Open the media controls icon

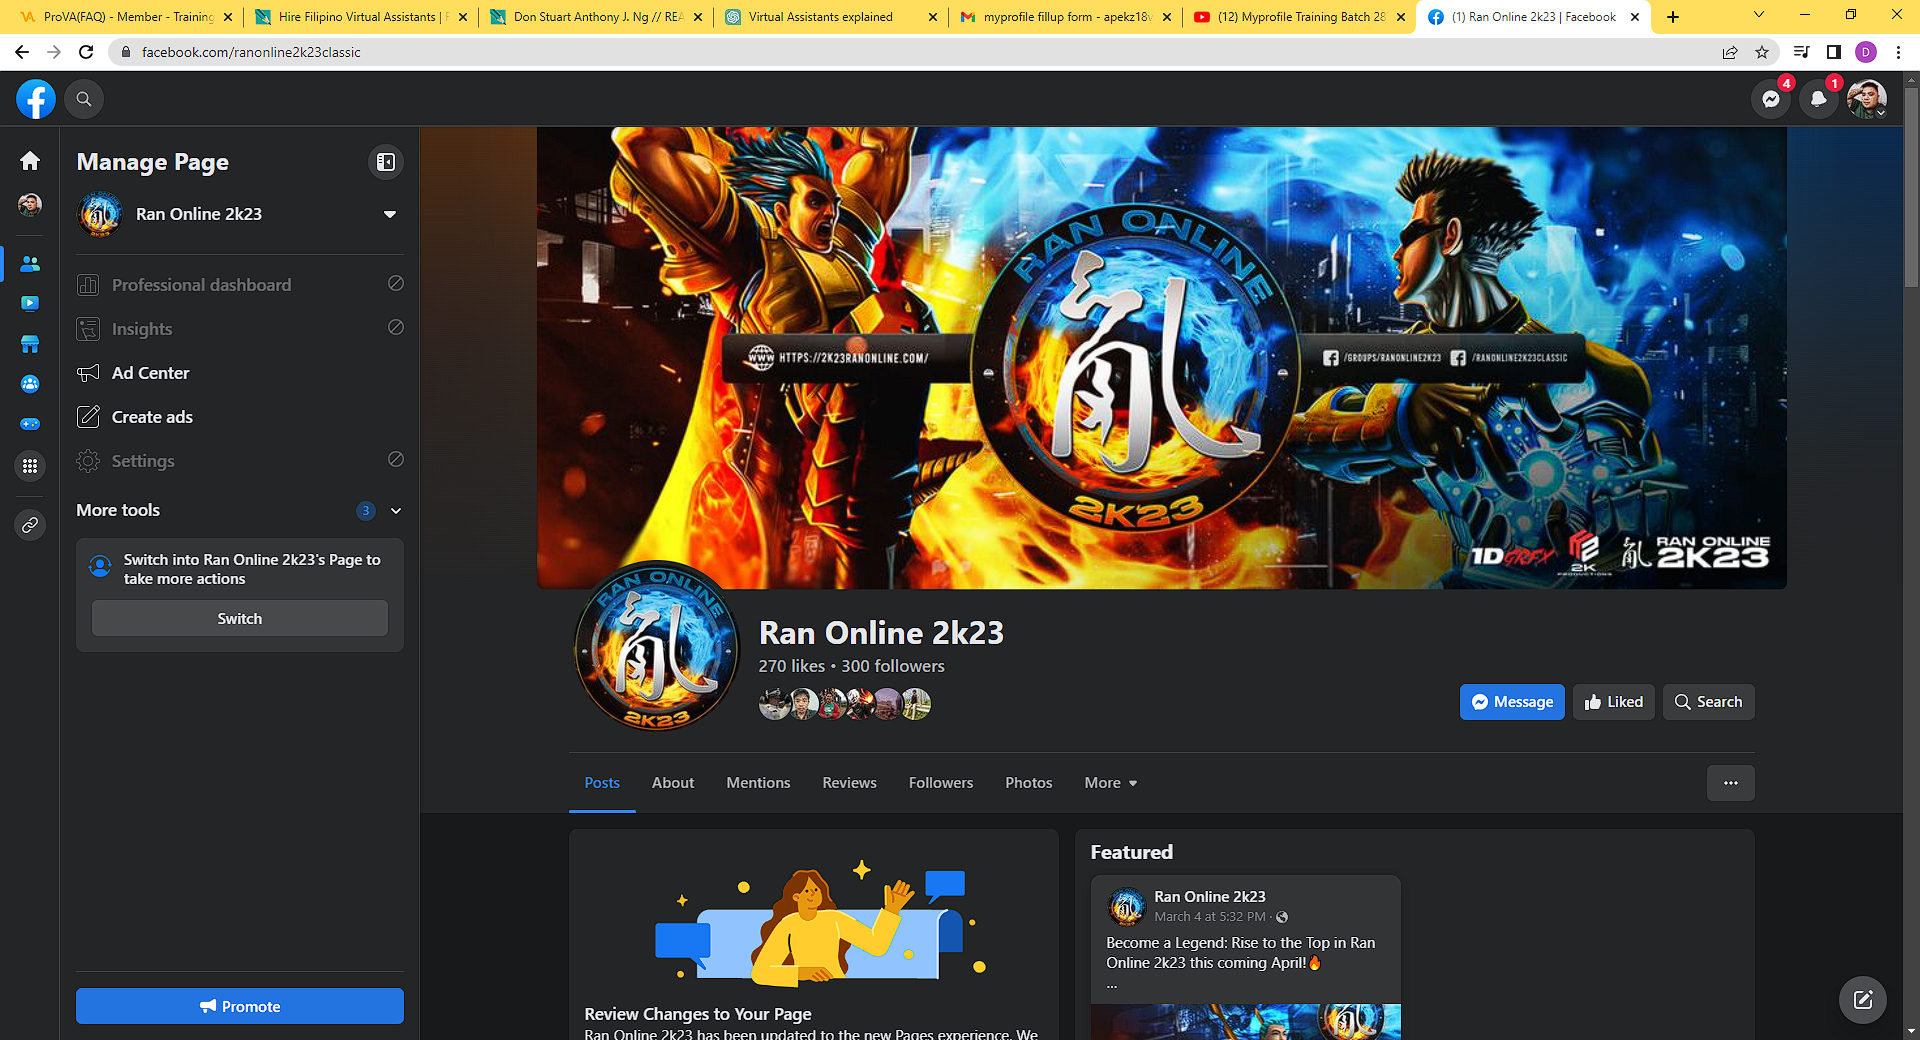[1801, 52]
